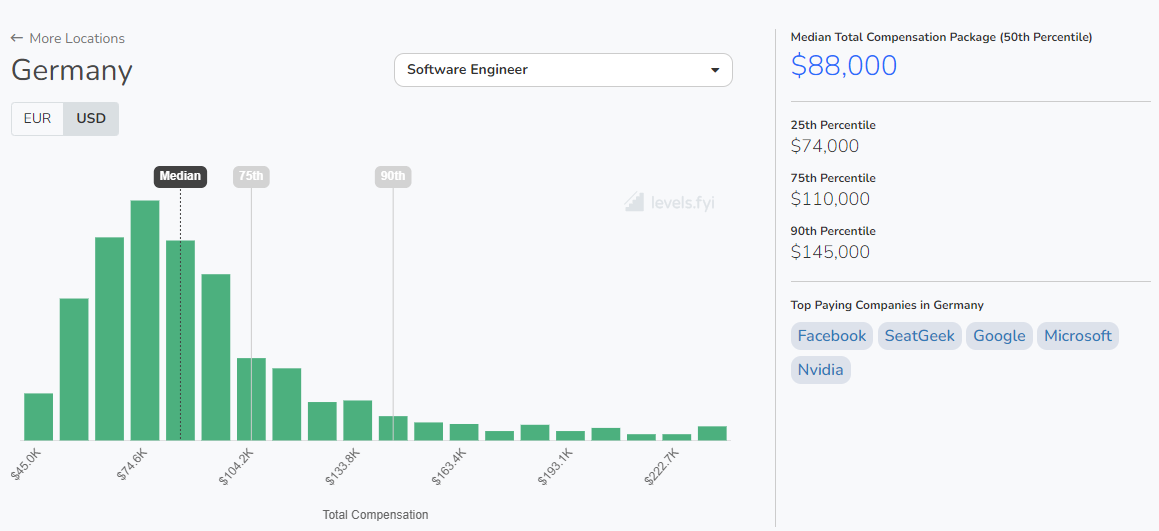
Task: Select the USD currency toggle
Action: [91, 118]
